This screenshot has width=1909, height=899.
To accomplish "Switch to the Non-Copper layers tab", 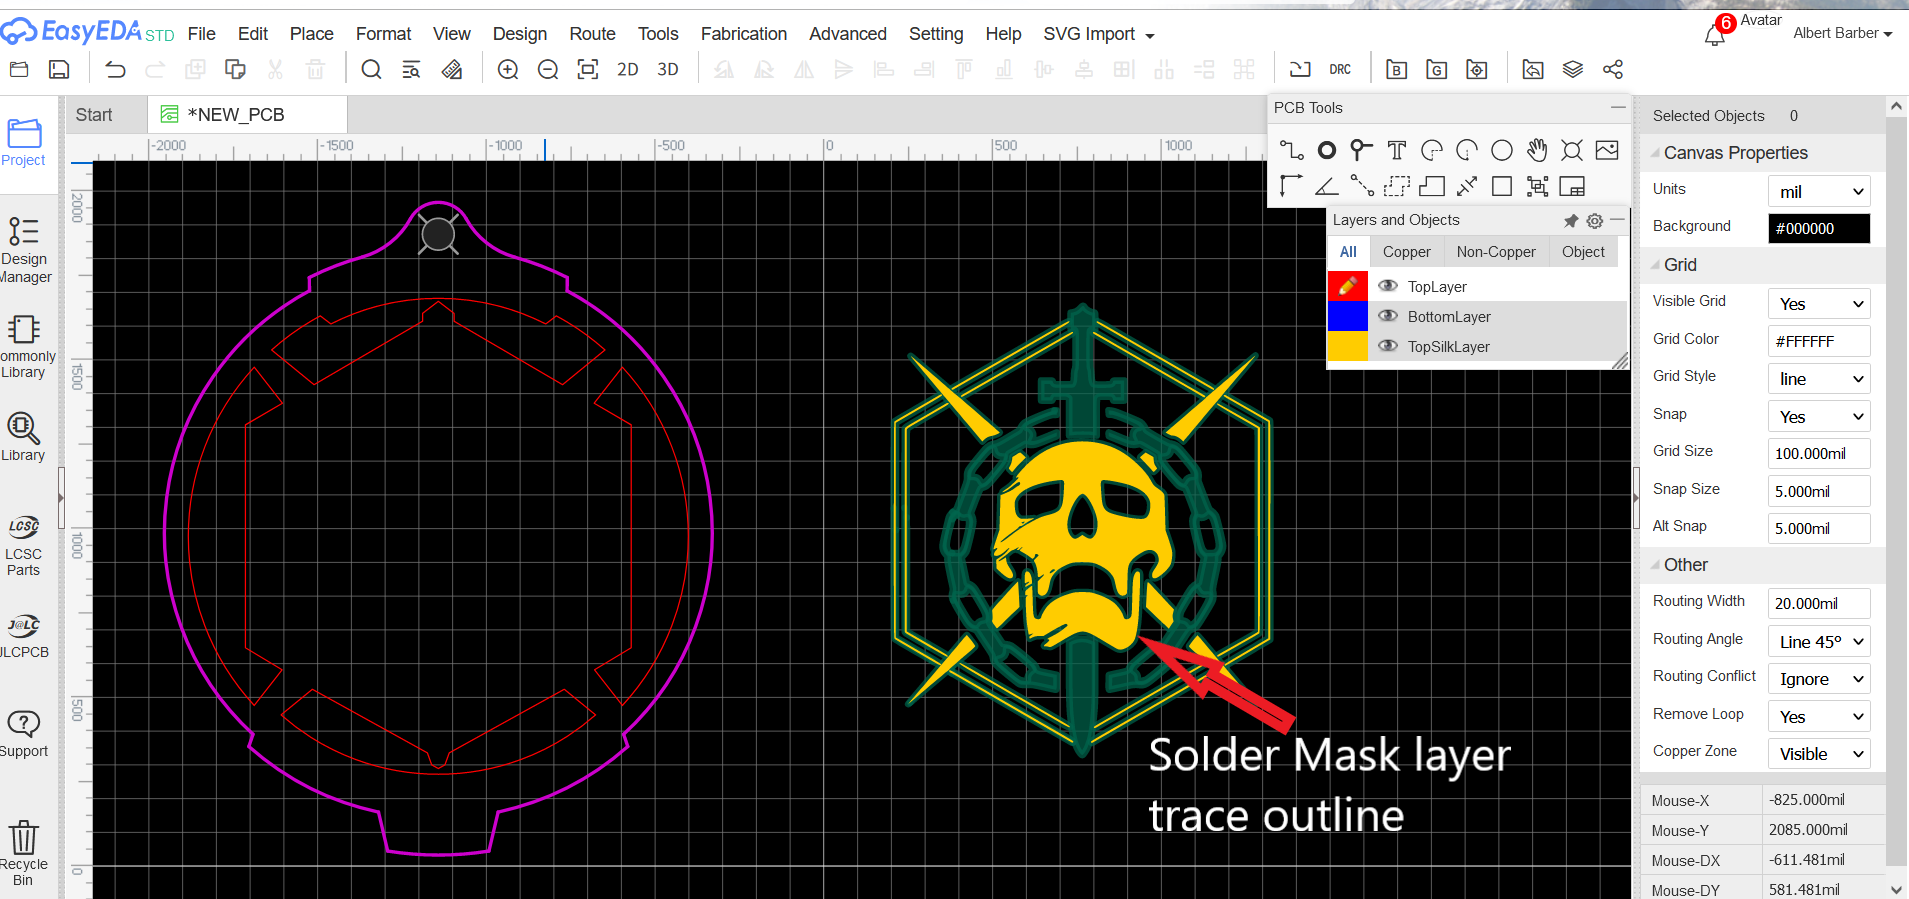I will point(1496,252).
